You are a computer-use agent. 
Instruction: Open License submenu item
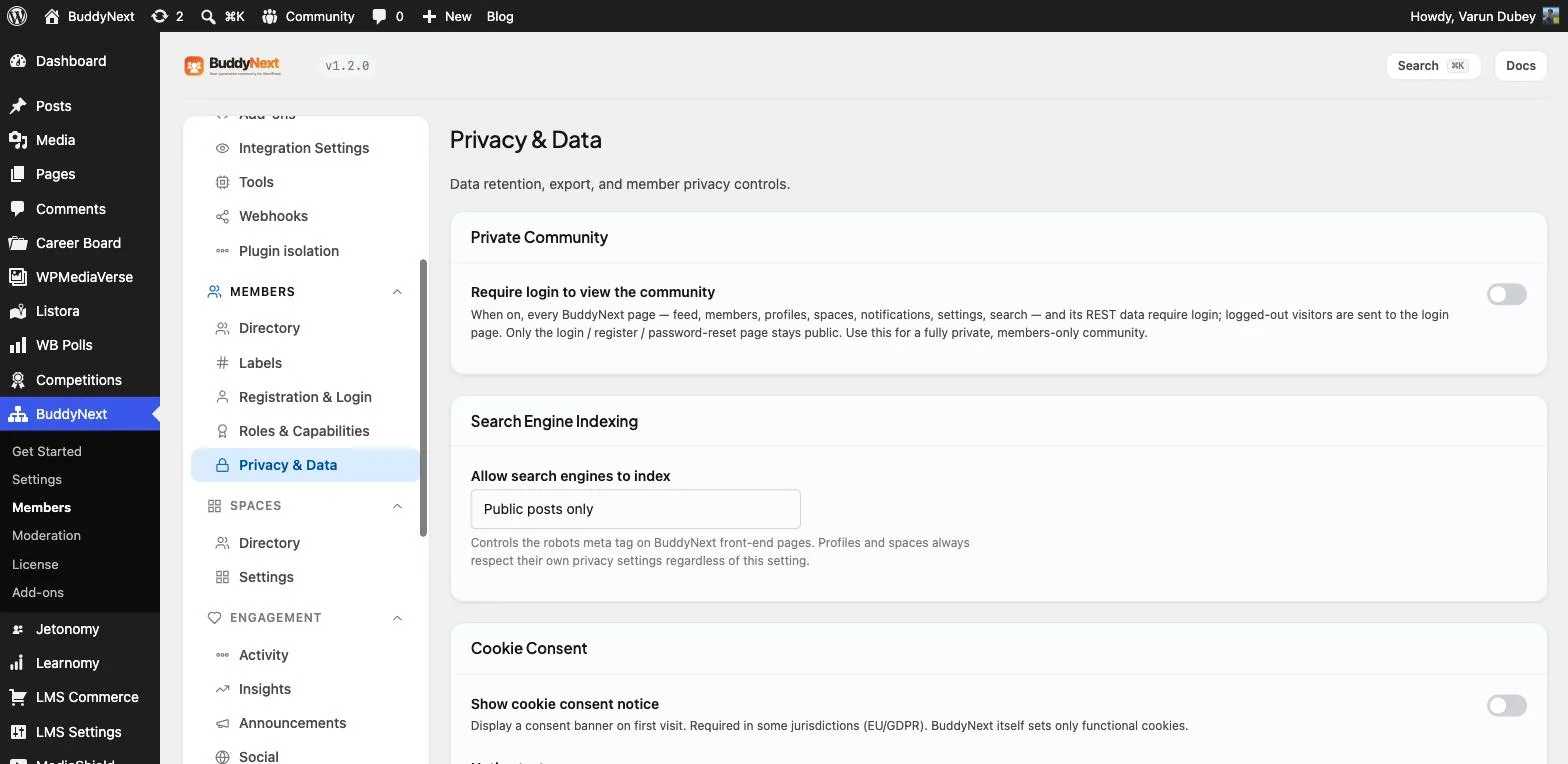[35, 564]
